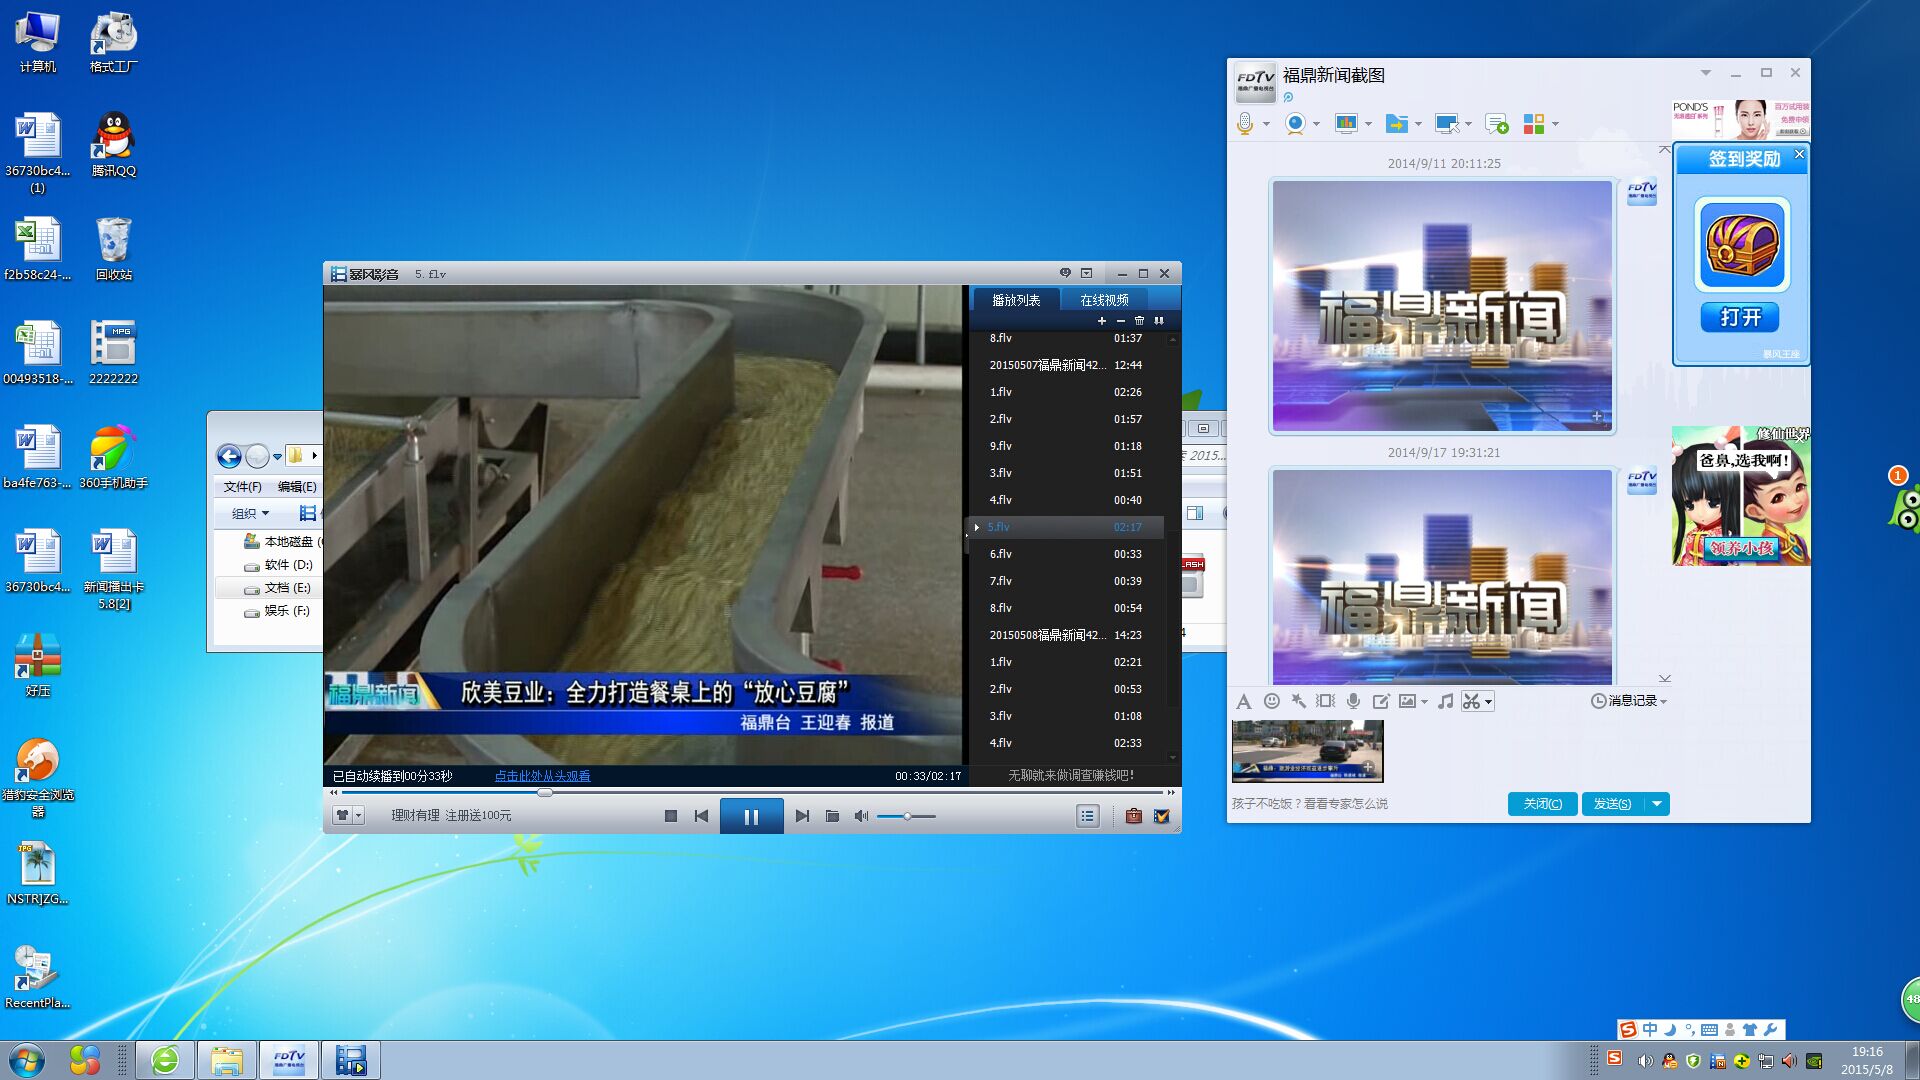
Task: Open 文件(F) menu in Explorer window
Action: (242, 487)
